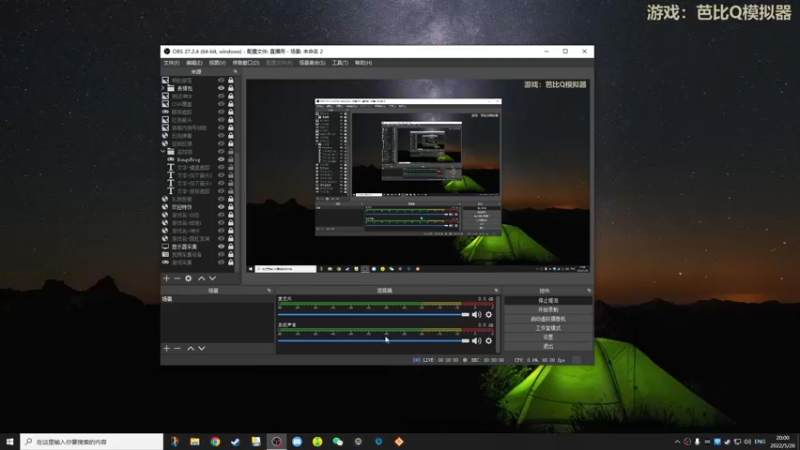Mute the 麦克风 audio channel speaker icon
The image size is (800, 450).
pos(476,314)
